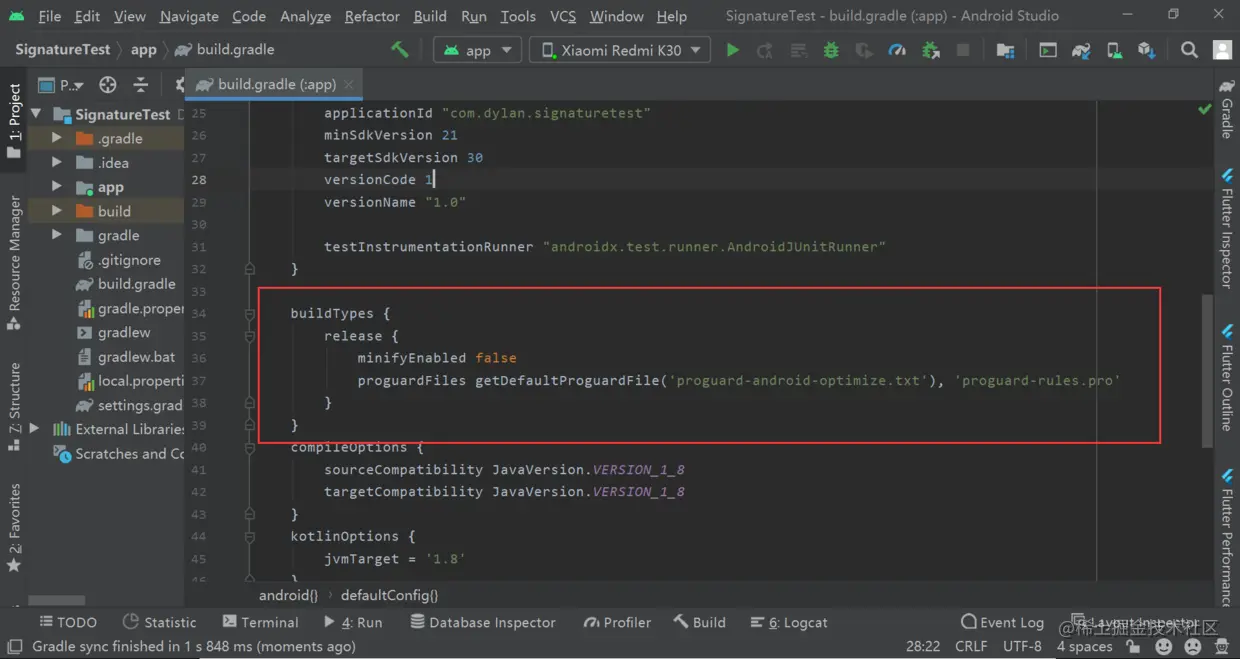The image size is (1240, 659).
Task: Click the Make Project hammer icon
Action: point(400,50)
